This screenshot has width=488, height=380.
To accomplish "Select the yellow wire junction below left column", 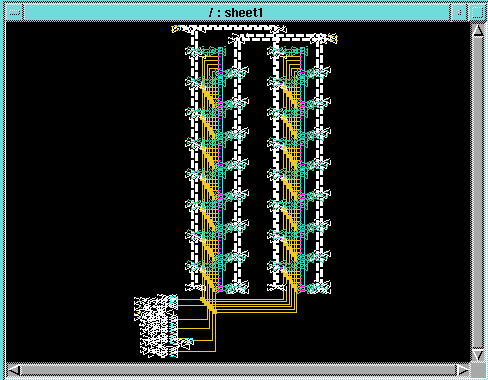I will (x=208, y=306).
